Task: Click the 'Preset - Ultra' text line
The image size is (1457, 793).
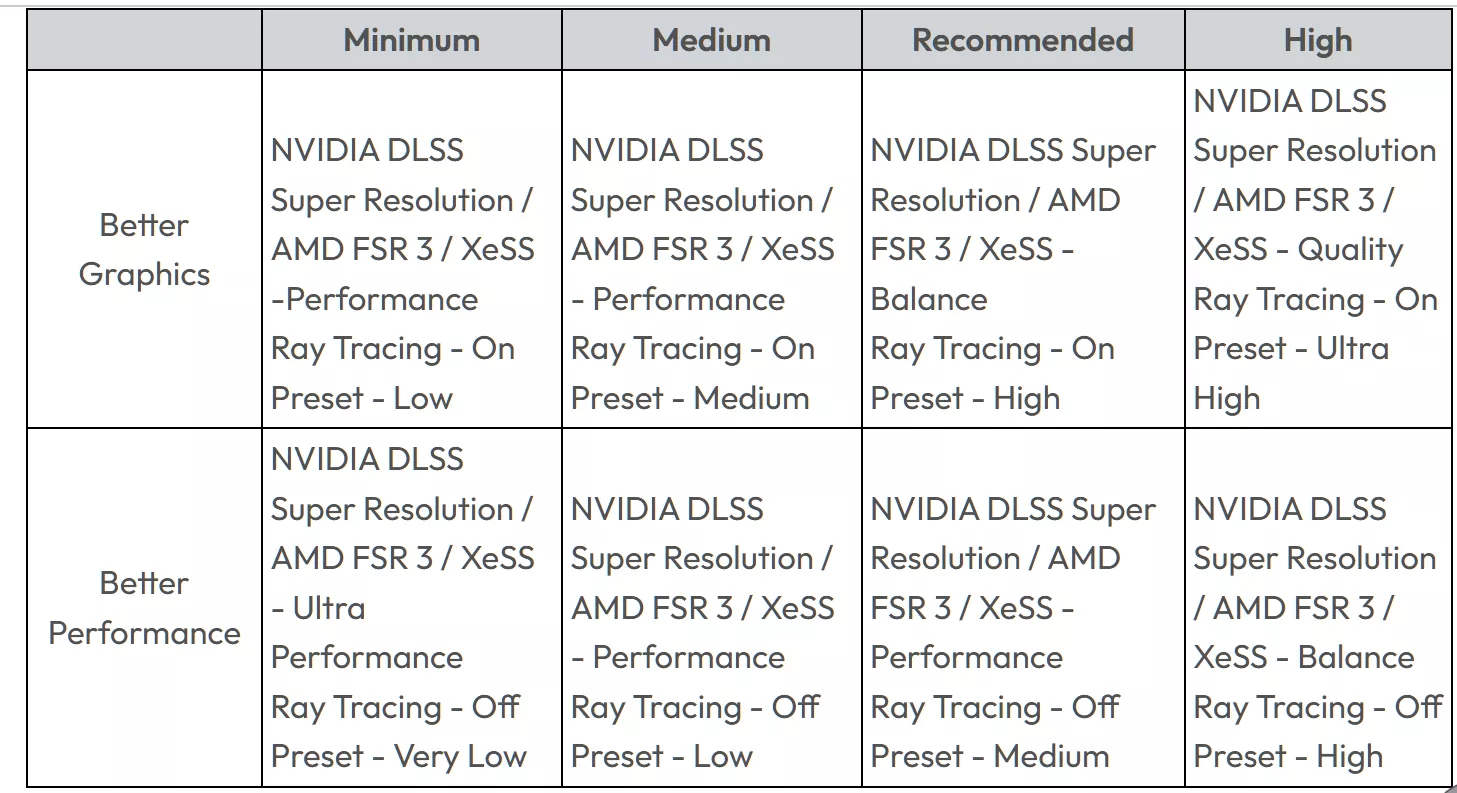Action: tap(1291, 349)
